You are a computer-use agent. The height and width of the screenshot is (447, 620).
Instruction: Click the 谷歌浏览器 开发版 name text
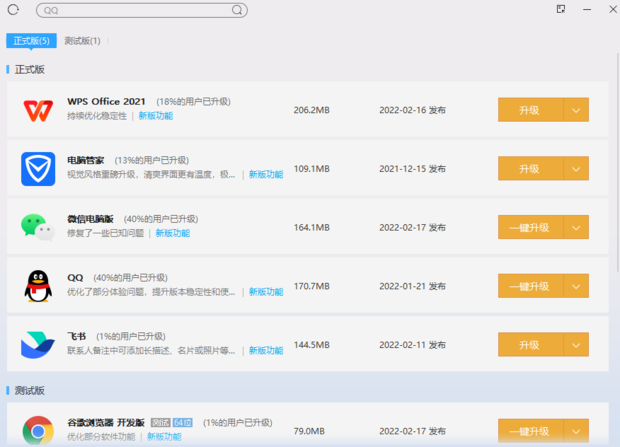pyautogui.click(x=106, y=422)
